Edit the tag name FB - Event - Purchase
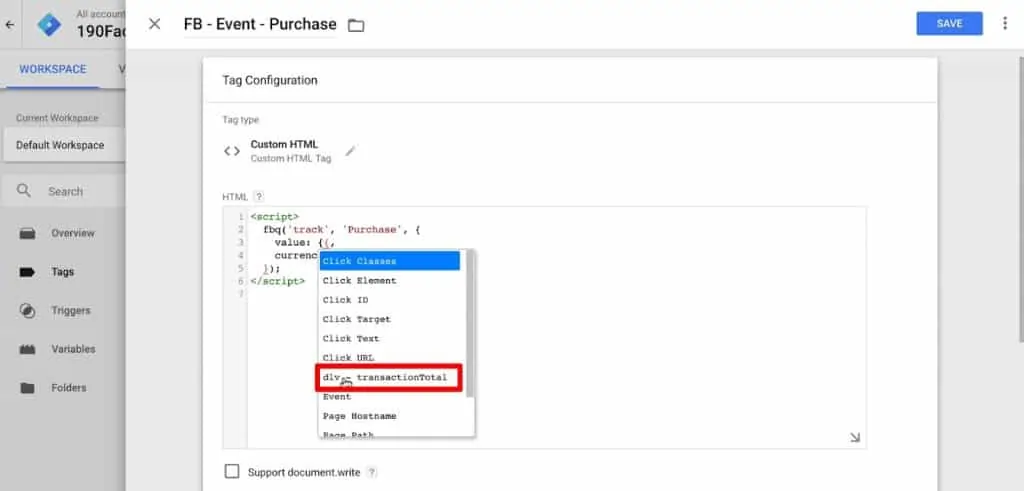The image size is (1024, 491). (x=260, y=24)
